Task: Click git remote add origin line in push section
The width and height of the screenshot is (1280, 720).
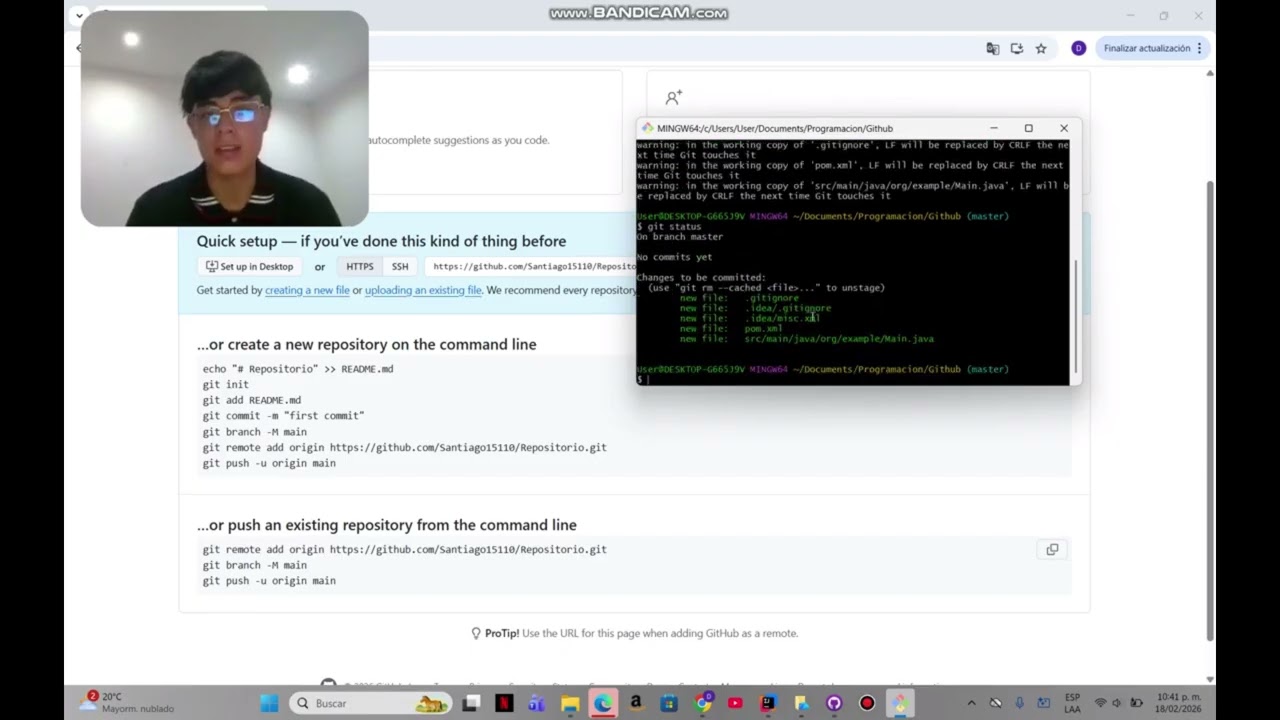Action: click(405, 549)
